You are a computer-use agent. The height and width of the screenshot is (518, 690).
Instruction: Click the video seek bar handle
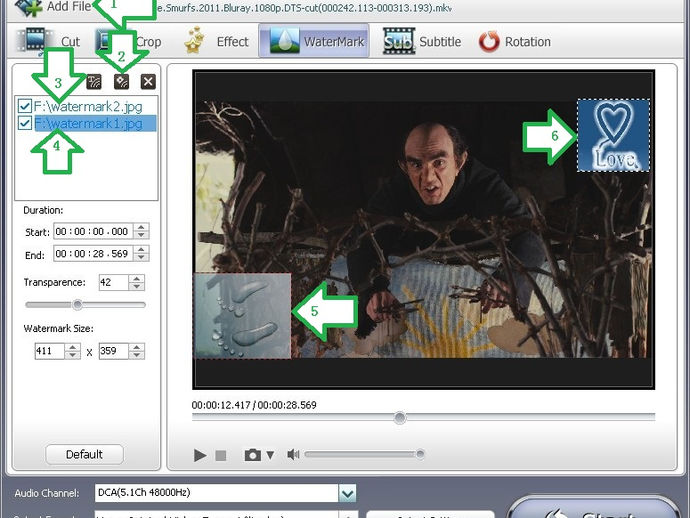point(400,417)
